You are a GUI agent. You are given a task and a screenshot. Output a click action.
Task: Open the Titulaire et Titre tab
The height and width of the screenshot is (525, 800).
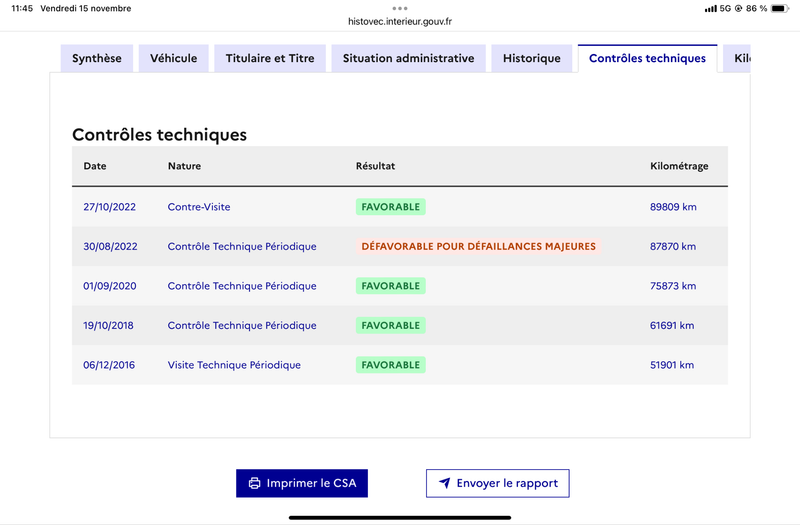point(270,59)
